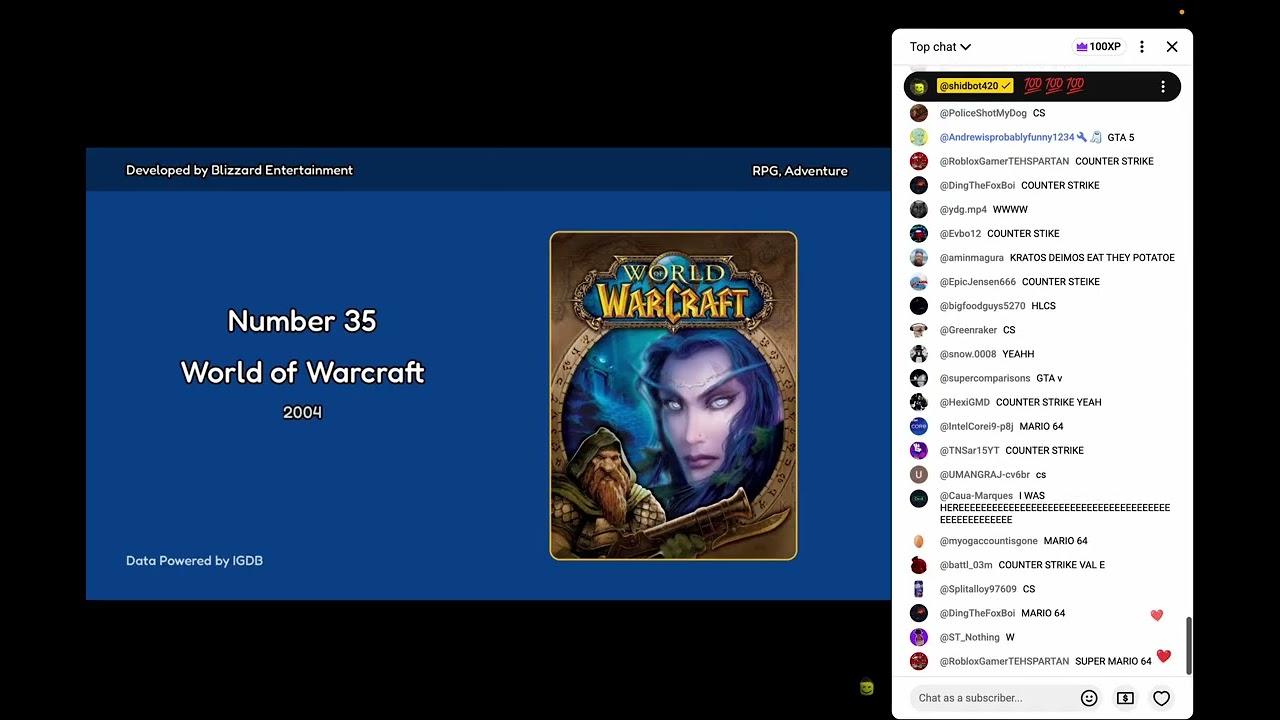Viewport: 1280px width, 720px height.
Task: Click 'YEAHH' message by snow.0008
Action: click(x=1018, y=354)
